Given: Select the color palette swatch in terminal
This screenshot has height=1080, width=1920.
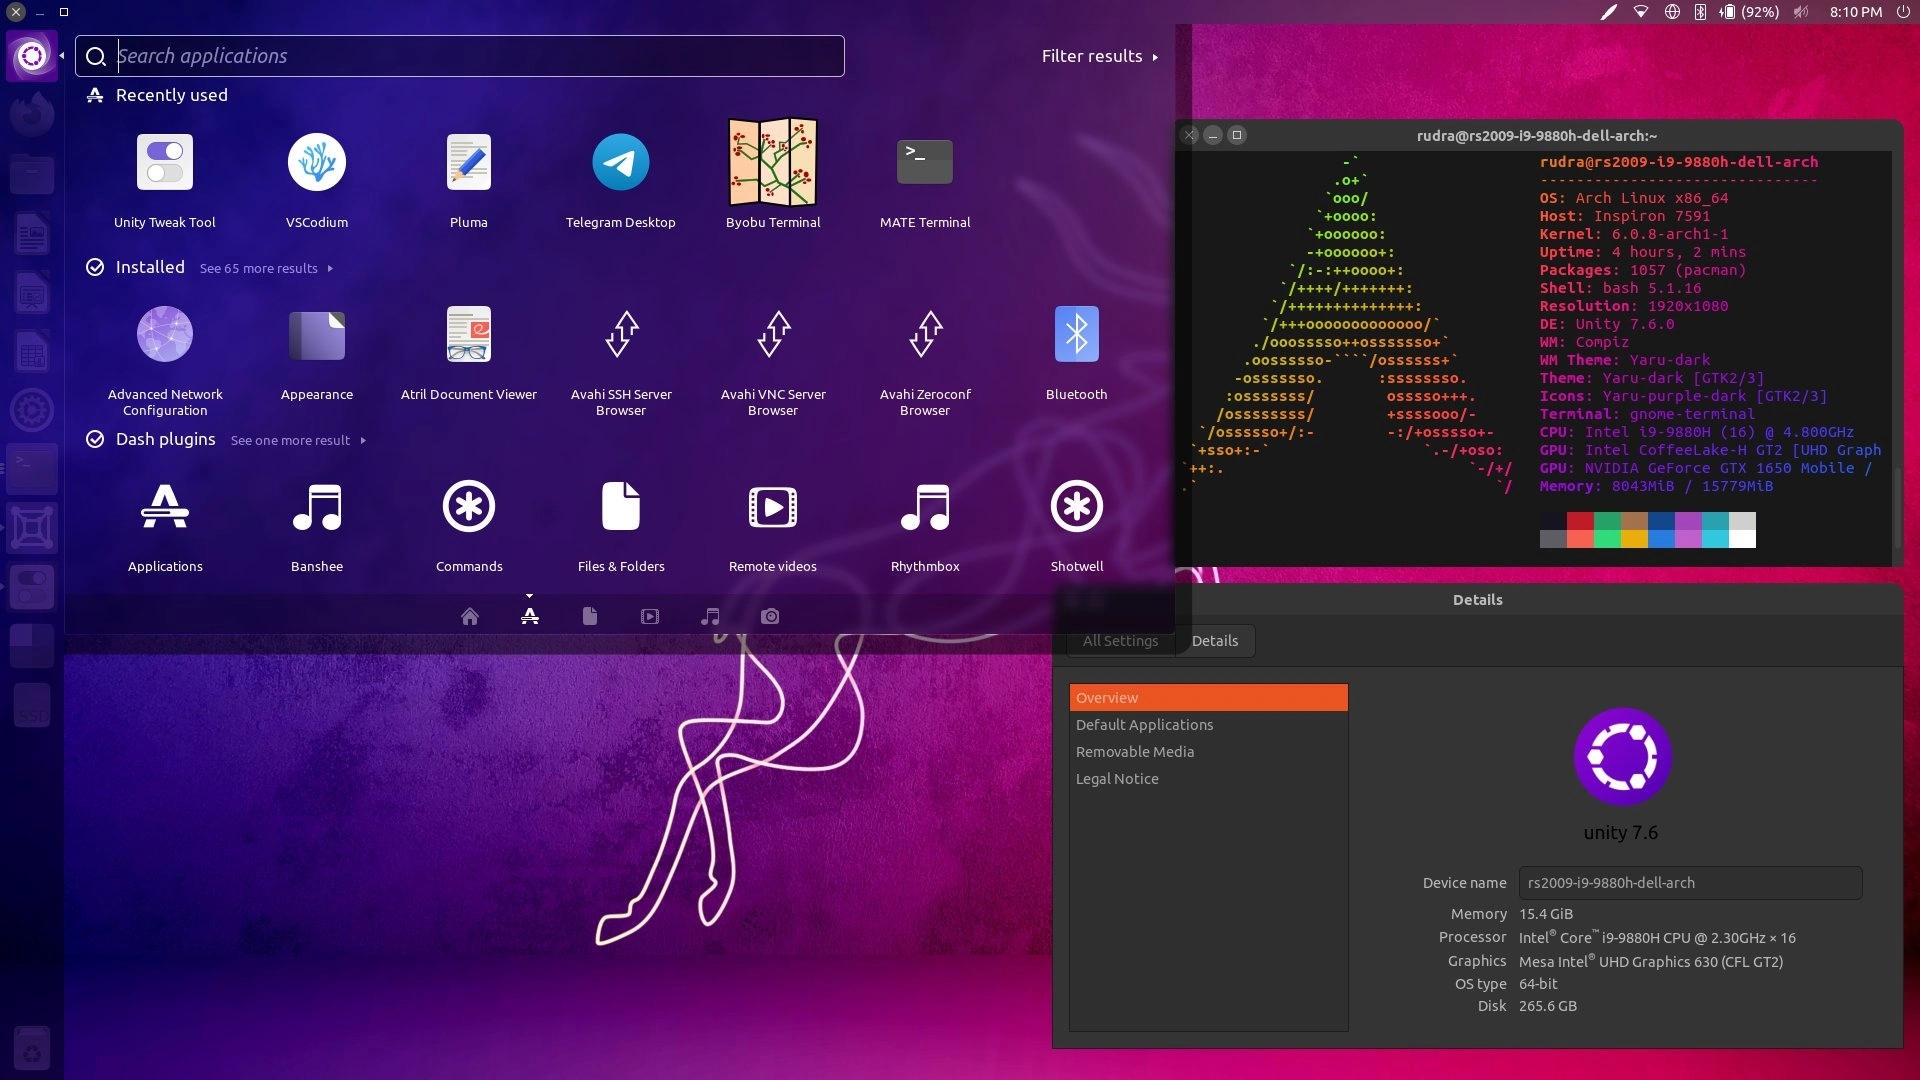Looking at the screenshot, I should pos(1647,527).
